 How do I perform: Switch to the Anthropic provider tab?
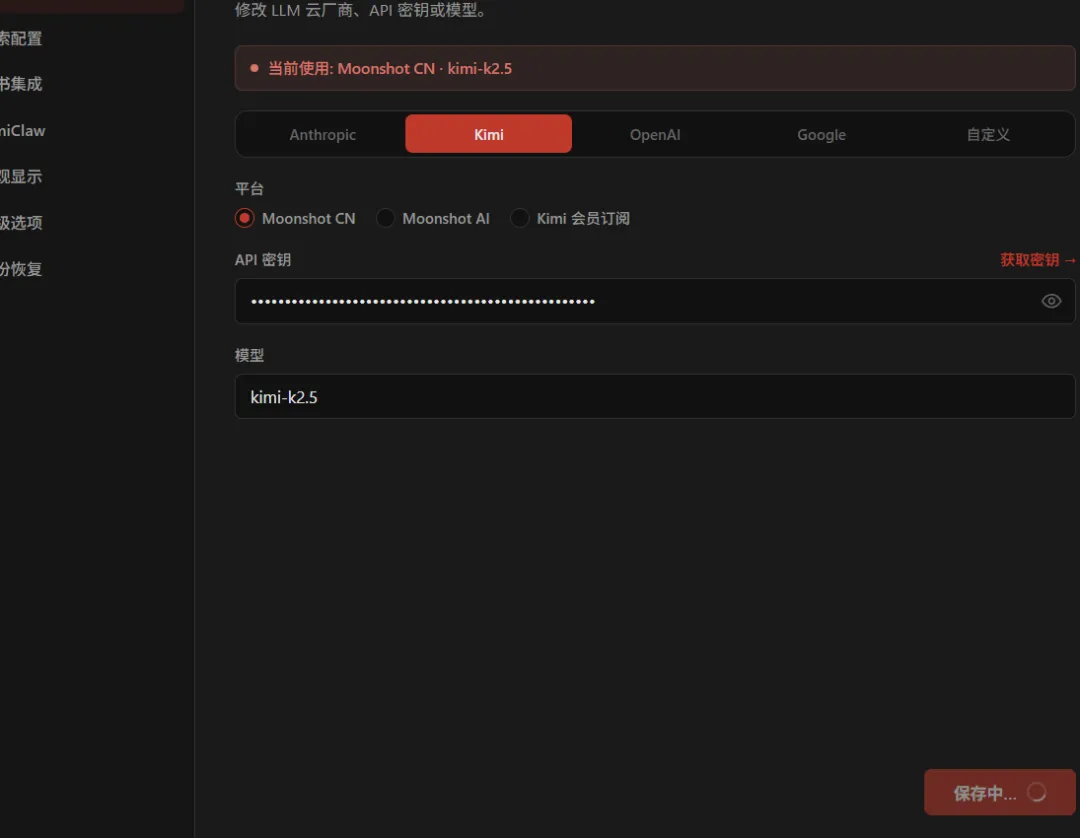click(322, 134)
